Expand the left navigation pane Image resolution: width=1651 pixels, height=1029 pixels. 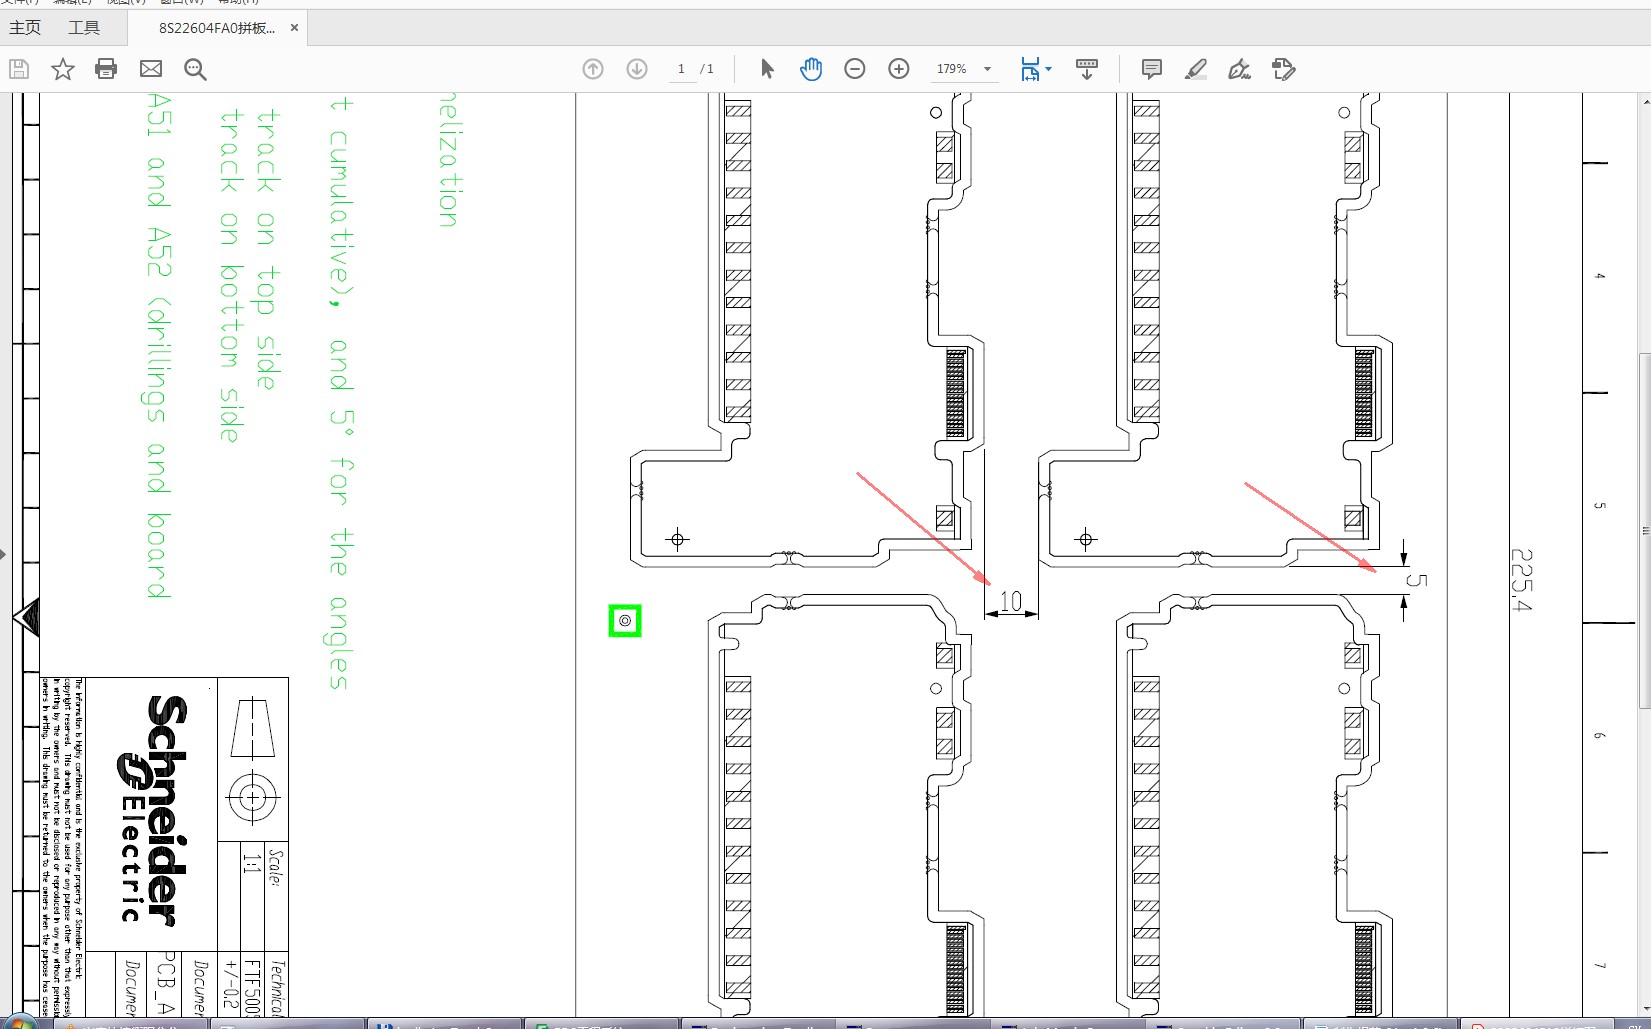tap(4, 553)
